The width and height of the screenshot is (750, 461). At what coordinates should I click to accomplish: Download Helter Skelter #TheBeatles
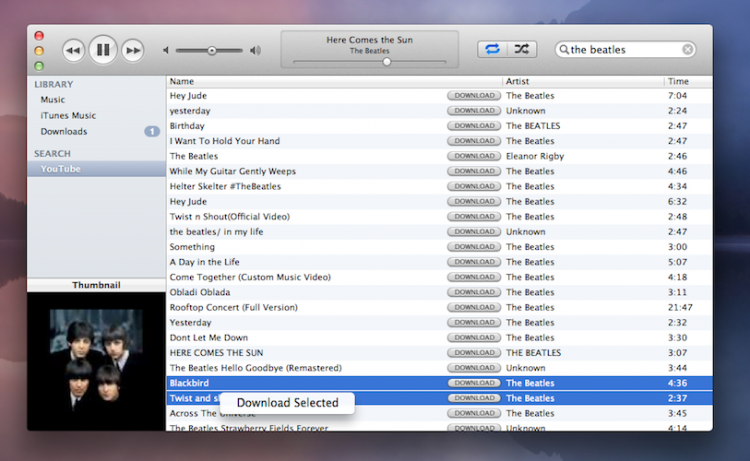pos(474,186)
